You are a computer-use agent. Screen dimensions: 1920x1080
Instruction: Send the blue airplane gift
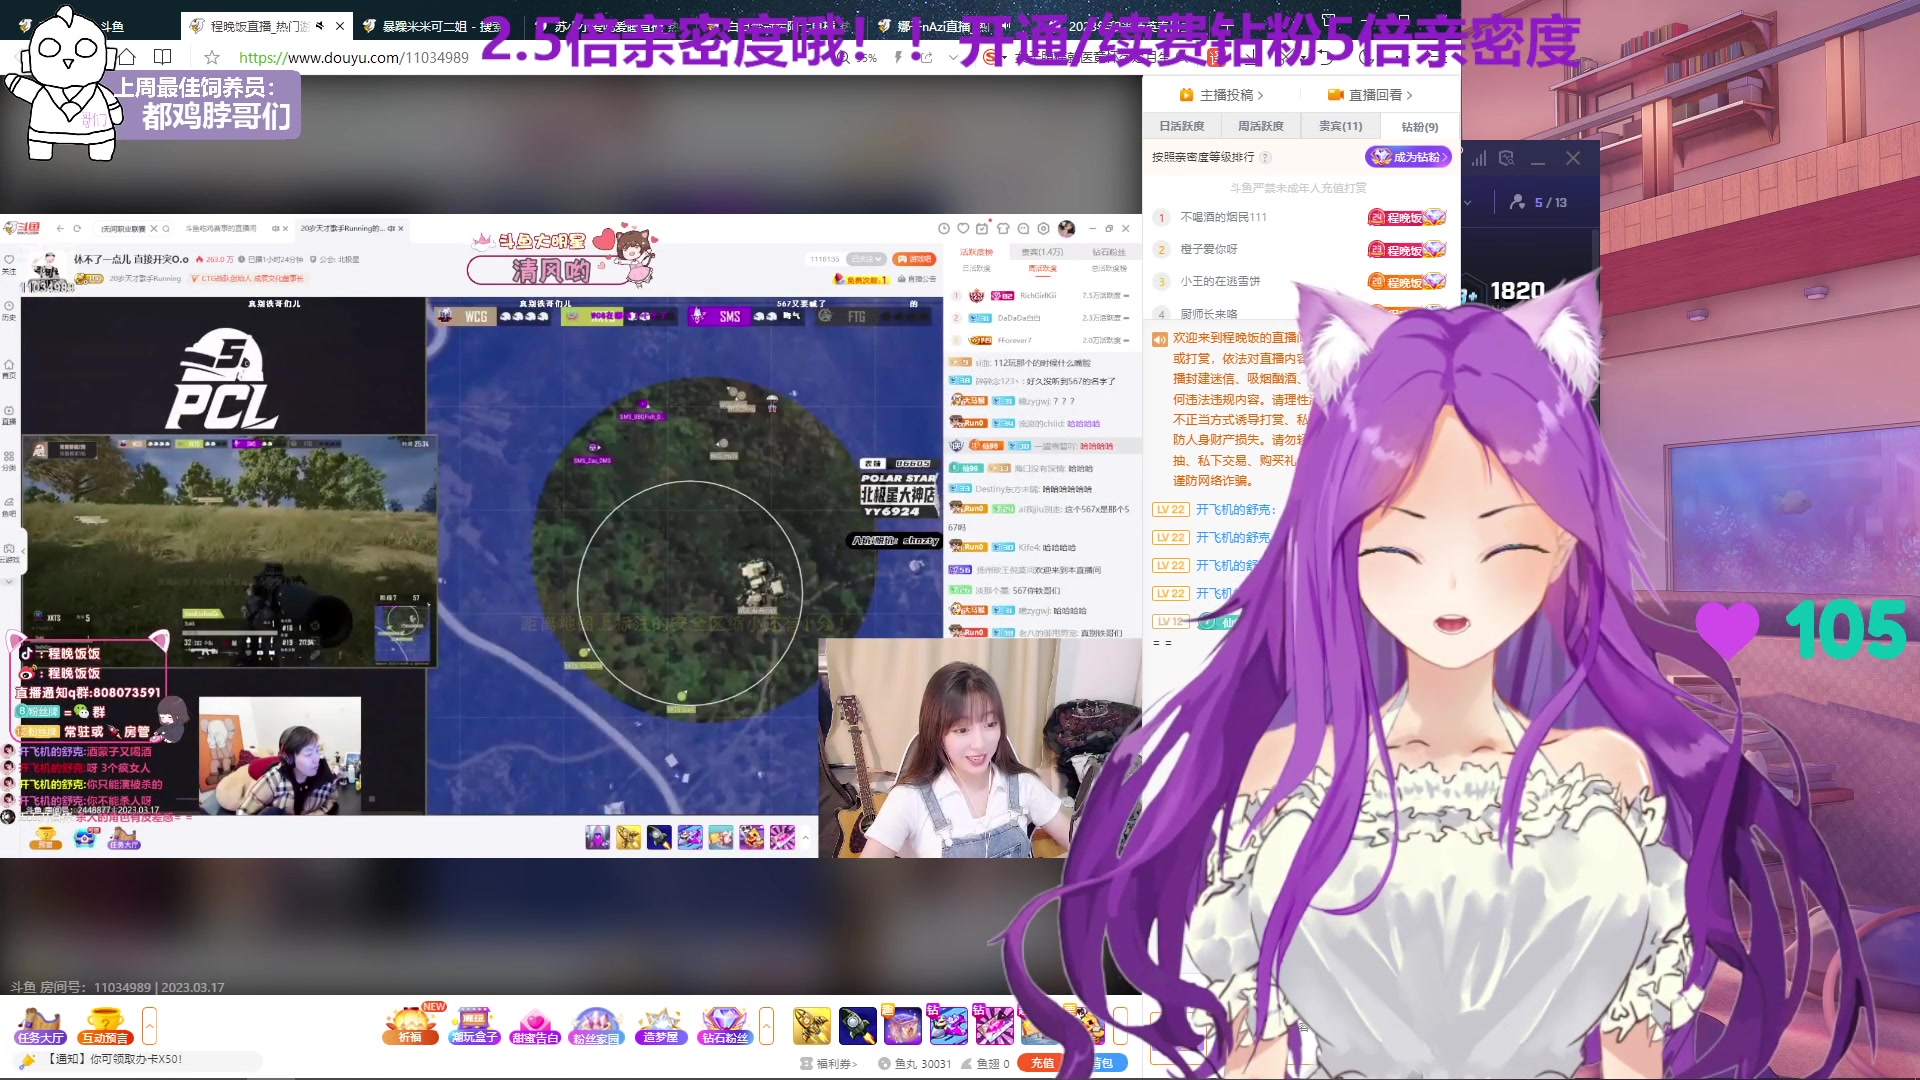947,1026
